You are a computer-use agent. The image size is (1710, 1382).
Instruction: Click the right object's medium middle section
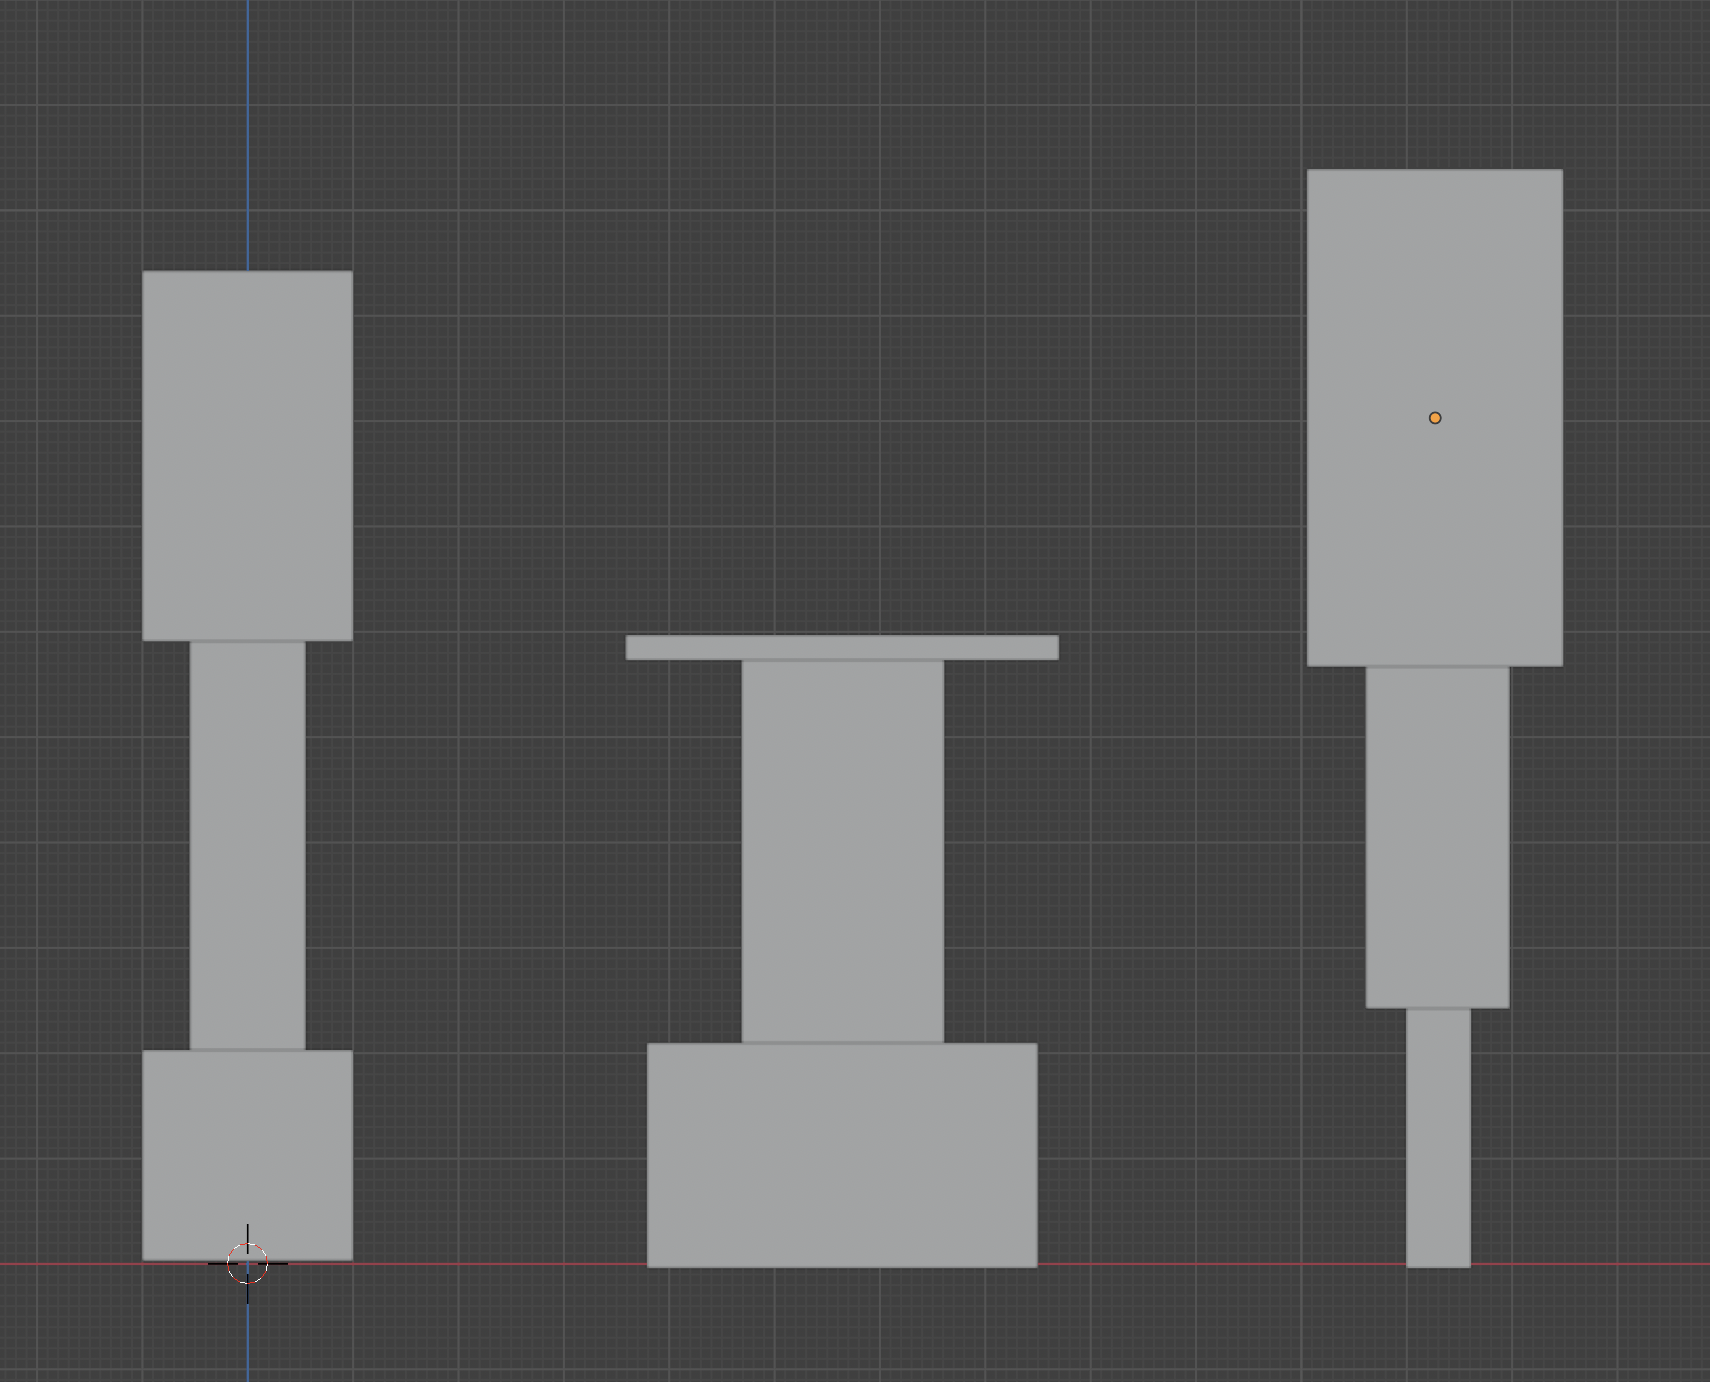coord(1437,837)
